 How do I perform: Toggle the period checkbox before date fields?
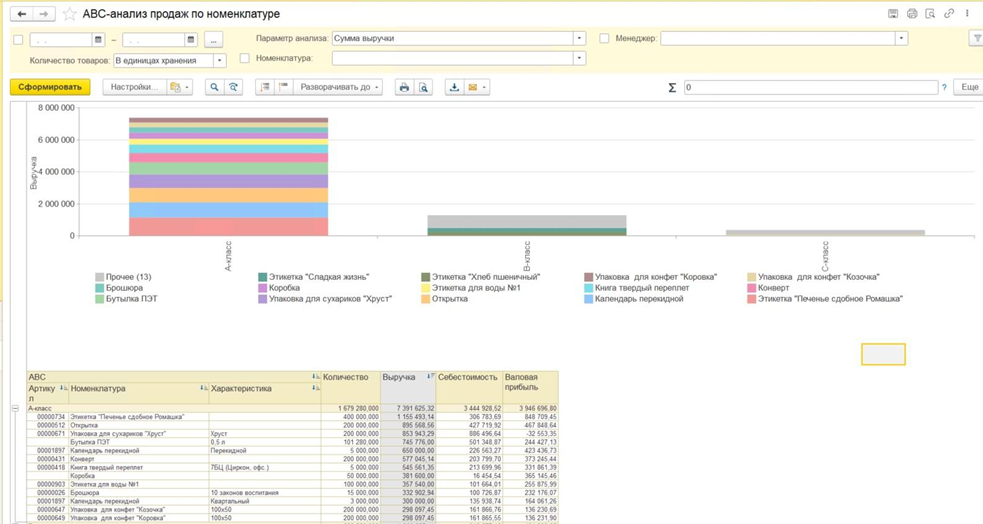(x=18, y=40)
